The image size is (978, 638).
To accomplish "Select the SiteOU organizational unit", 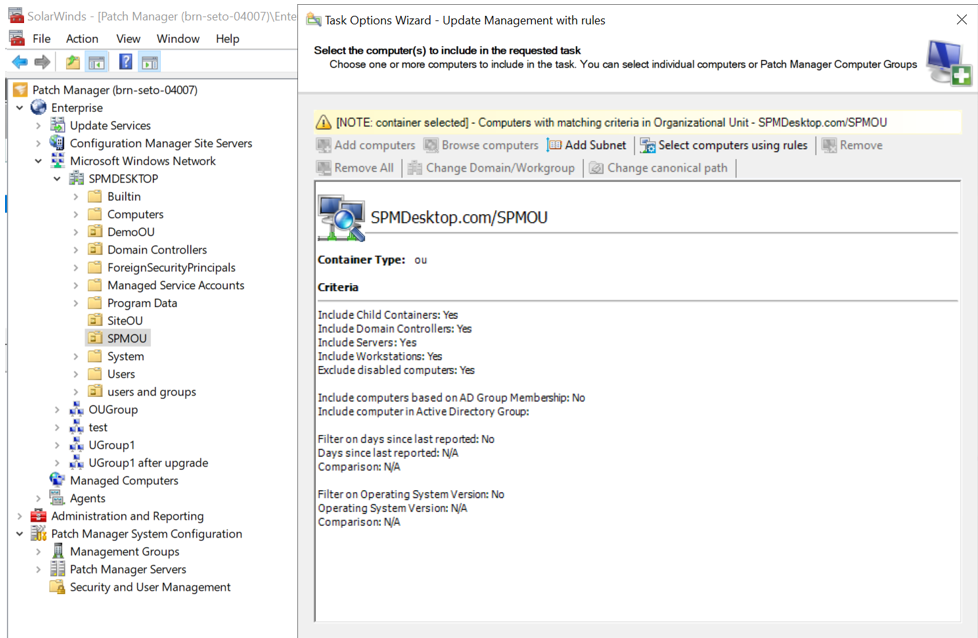I will (125, 320).
